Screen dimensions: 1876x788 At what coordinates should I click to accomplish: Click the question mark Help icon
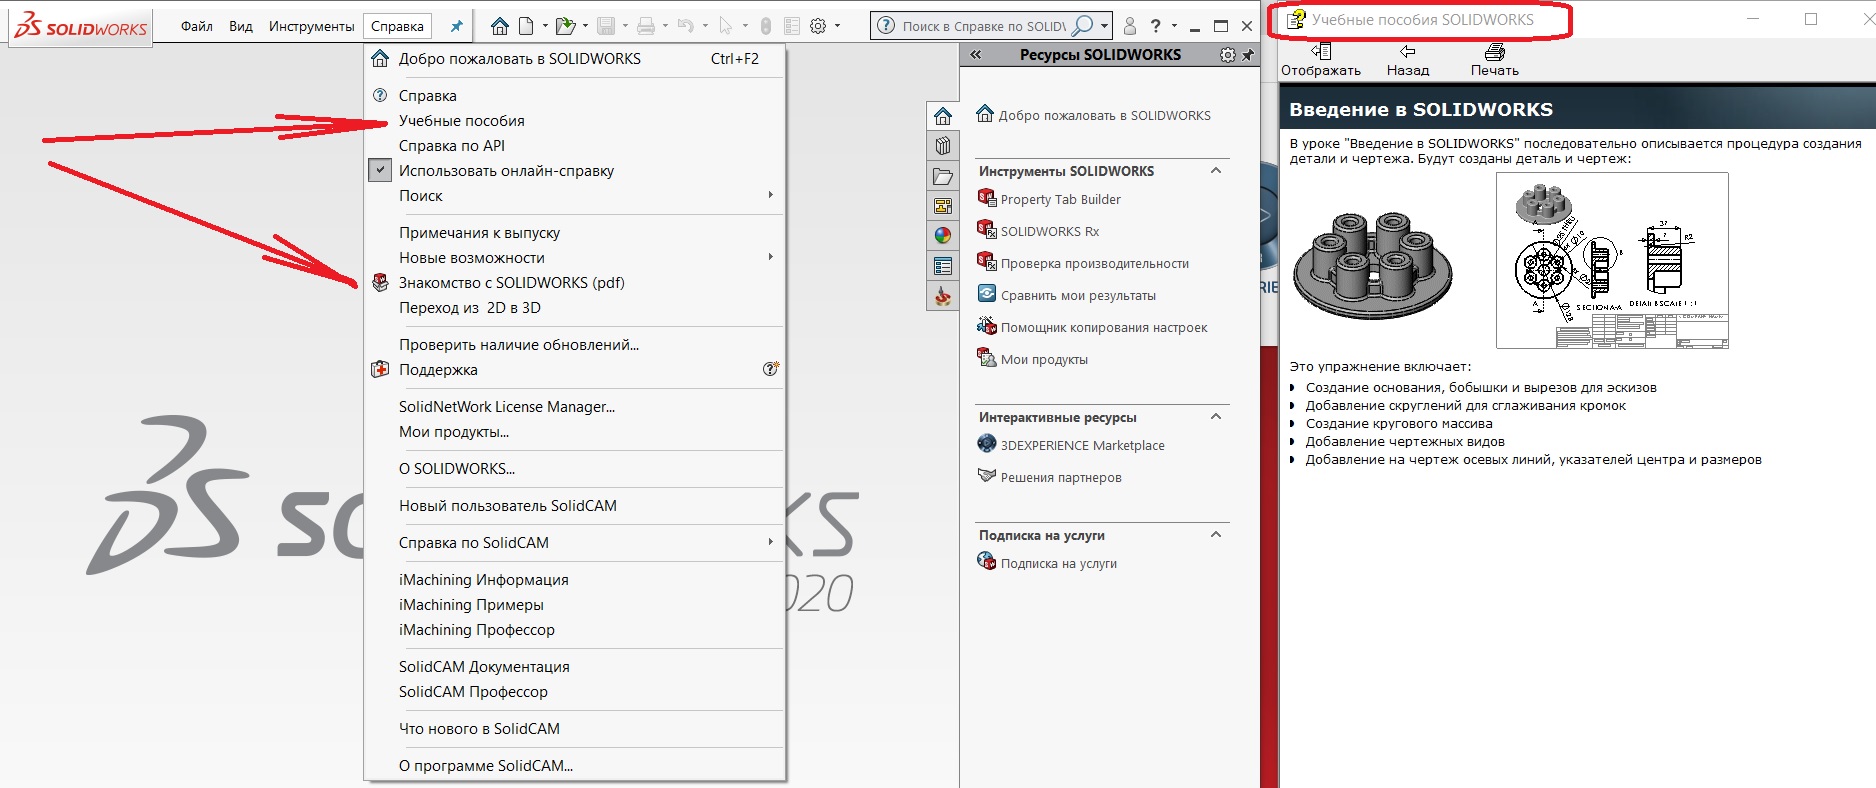tap(1156, 26)
